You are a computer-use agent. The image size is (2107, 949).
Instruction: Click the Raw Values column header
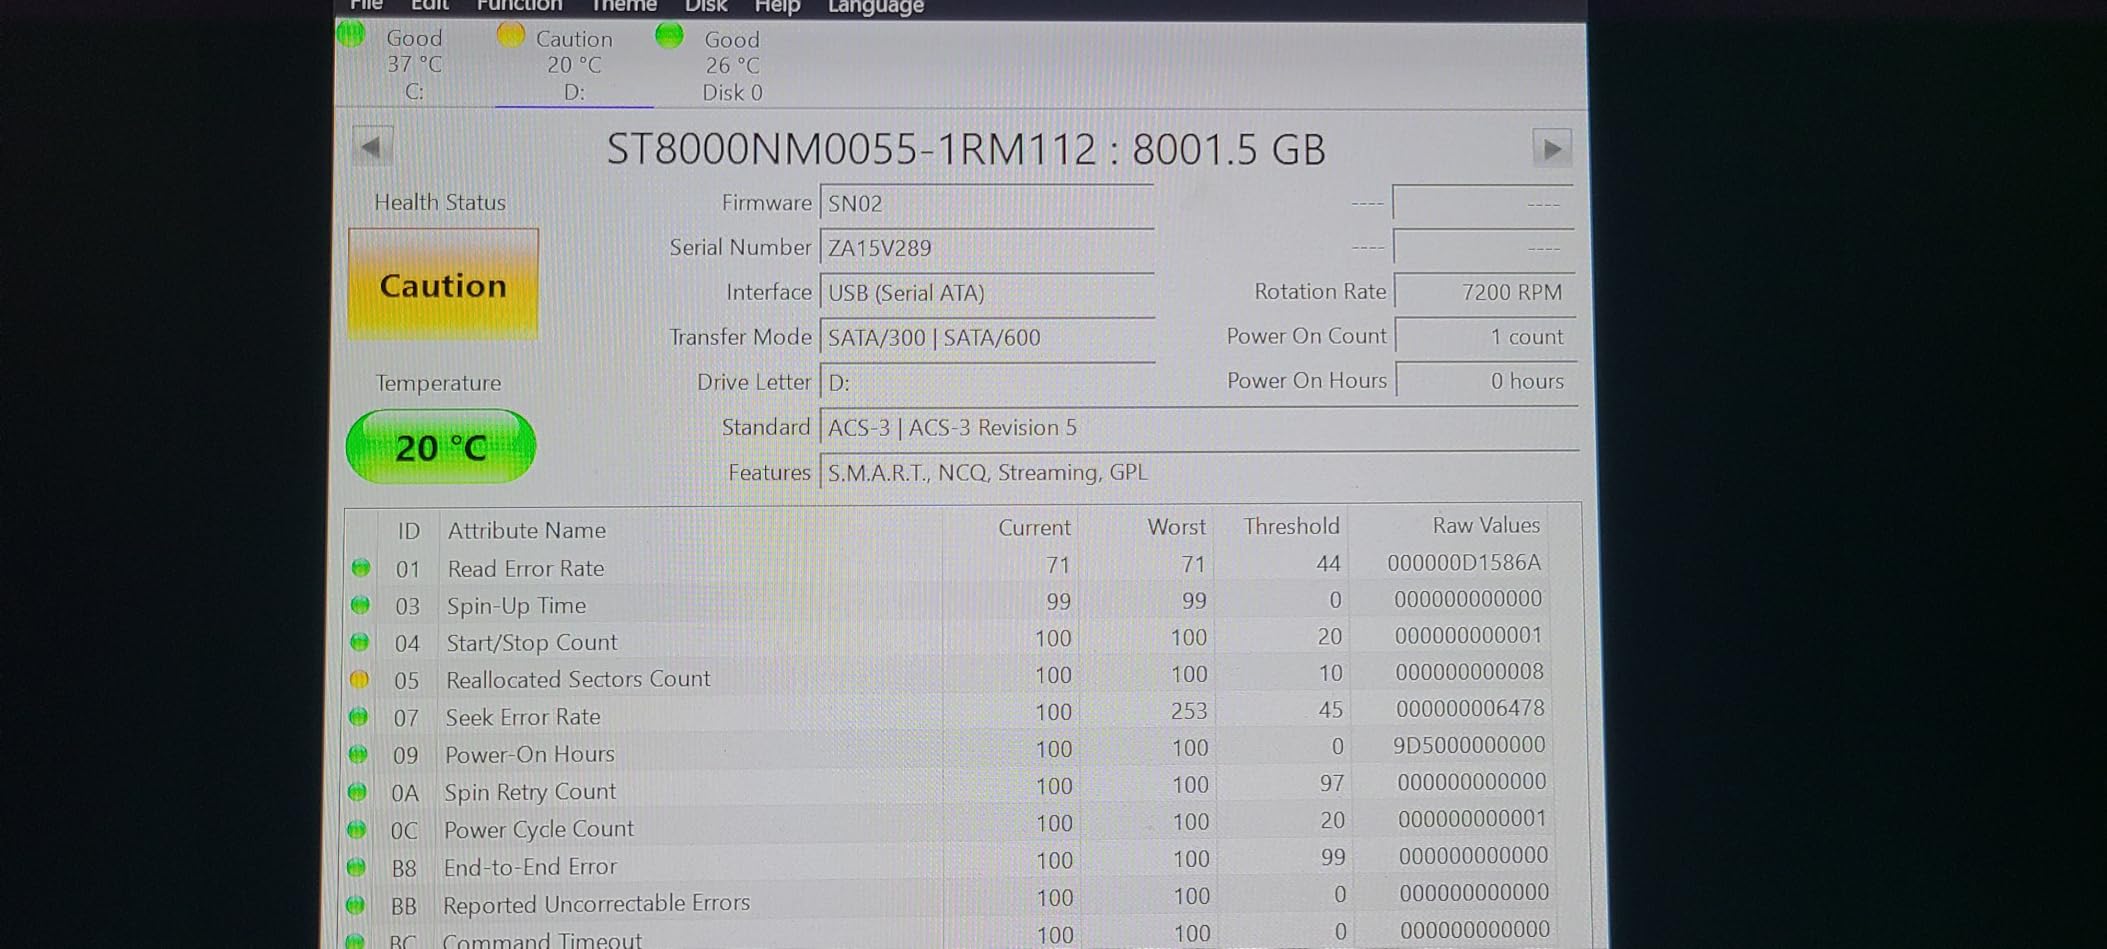pos(1486,525)
